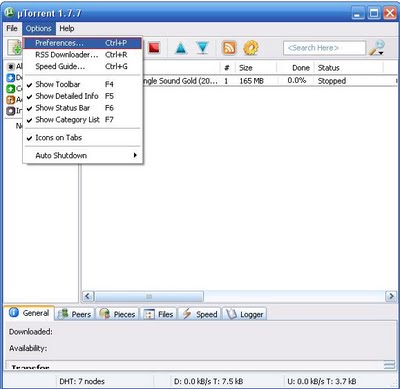Open Preferences gear icon in toolbar

[x=251, y=48]
